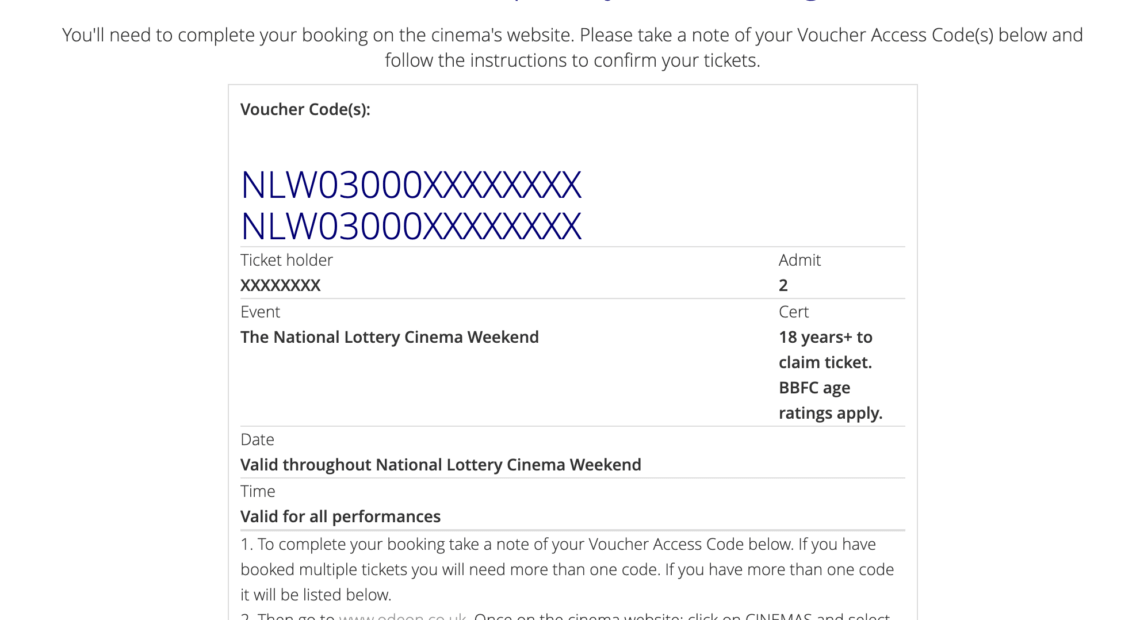Click the 18 years+ to claim ticket text
The image size is (1140, 620).
[x=825, y=350]
